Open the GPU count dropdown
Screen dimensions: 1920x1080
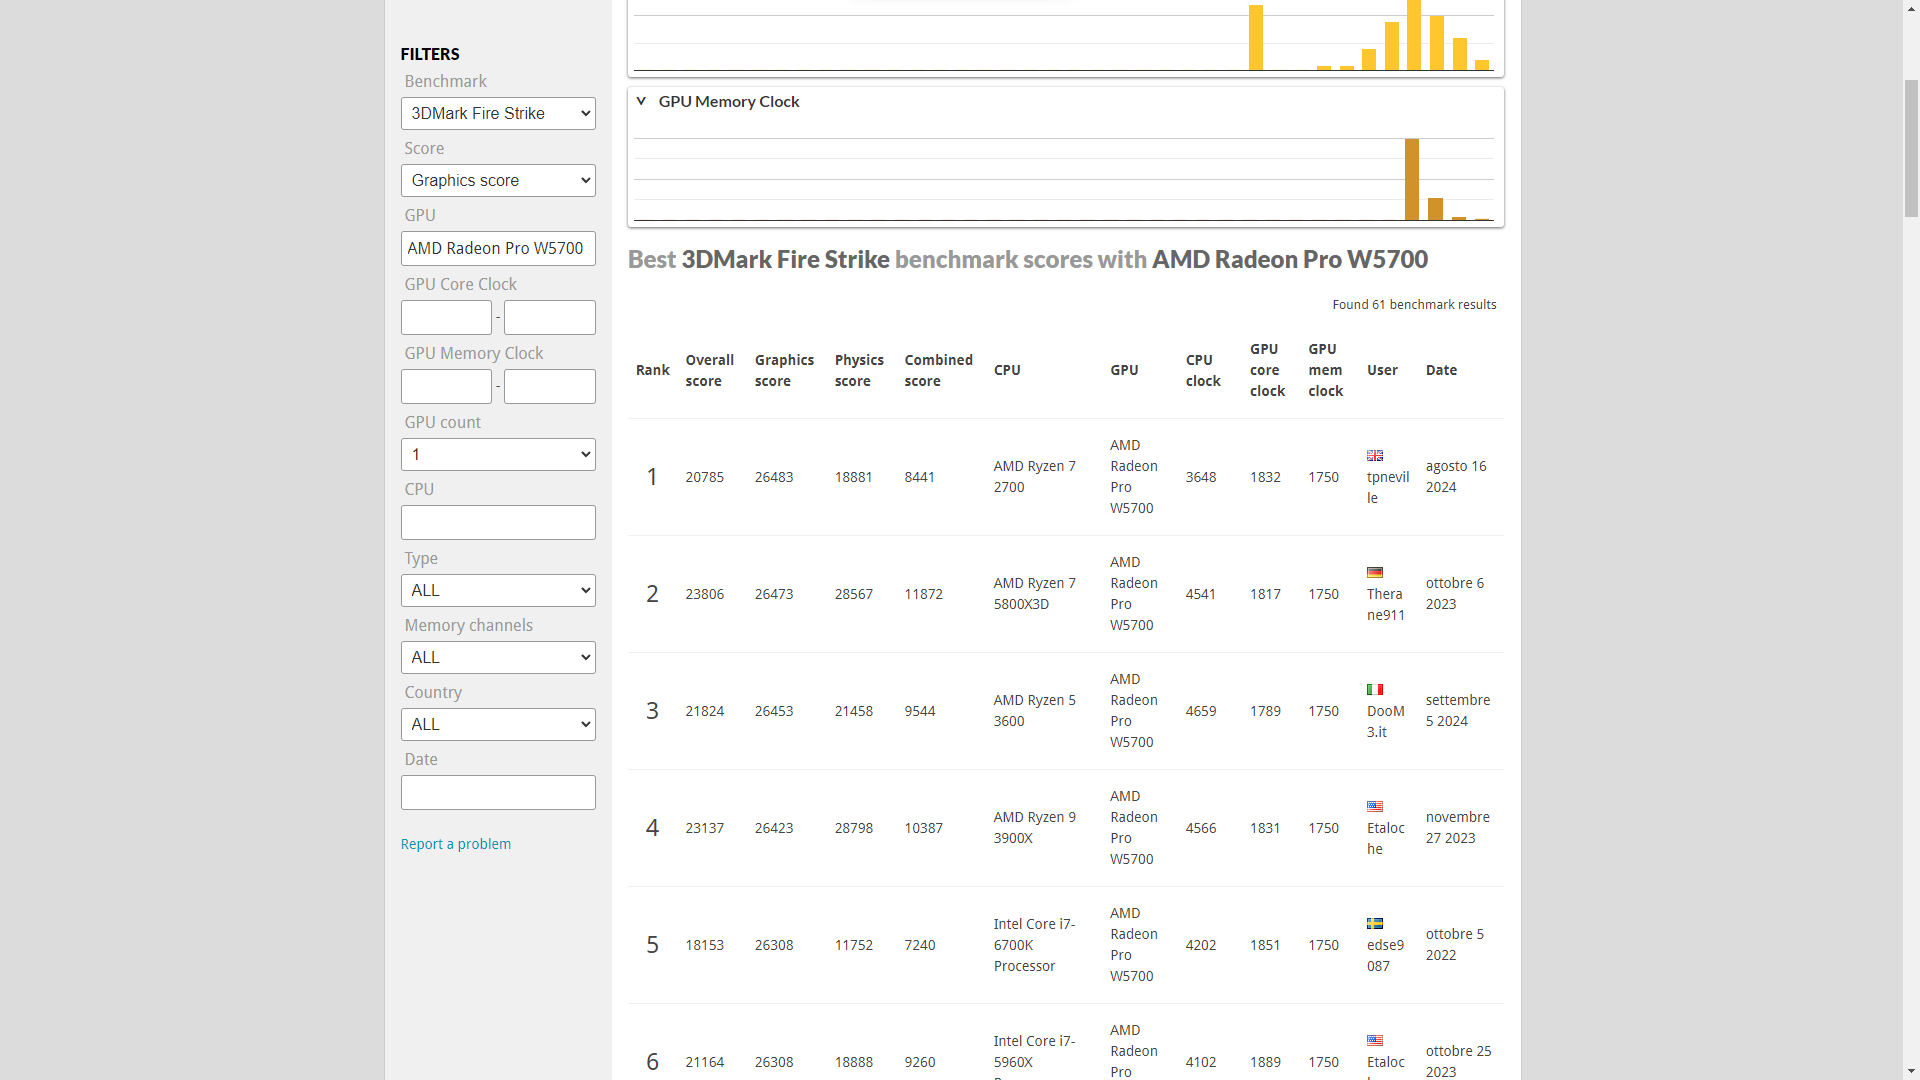(498, 455)
